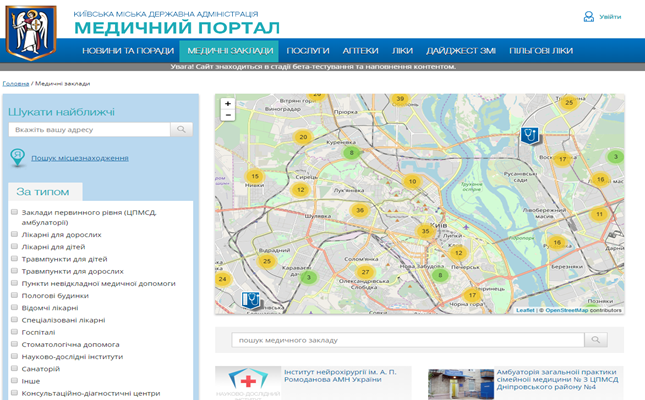Image resolution: width=645 pixels, height=400 pixels.
Task: Open map cluster 15 near Nyvky
Action: (x=255, y=176)
